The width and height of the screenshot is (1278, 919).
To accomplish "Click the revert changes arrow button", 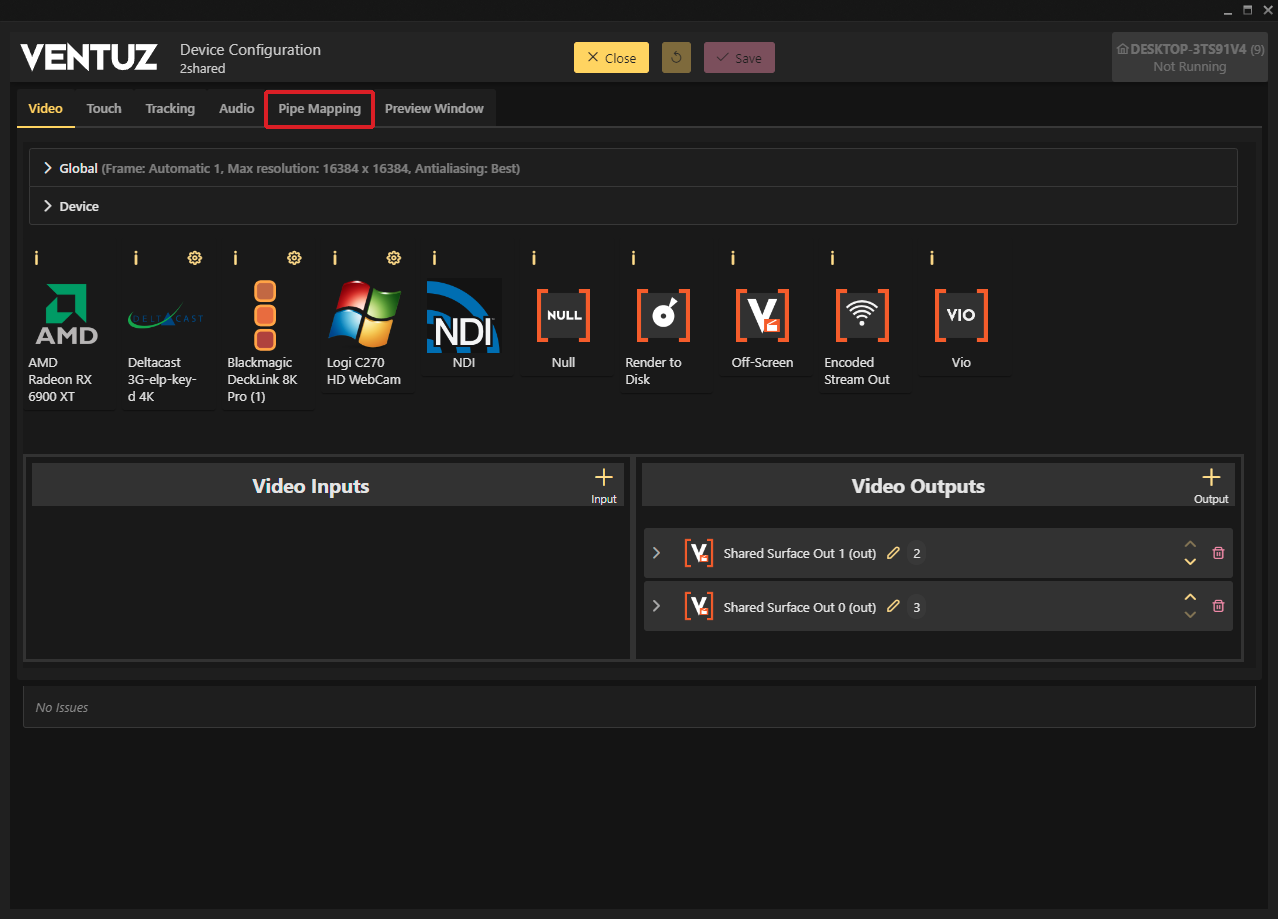I will 676,58.
